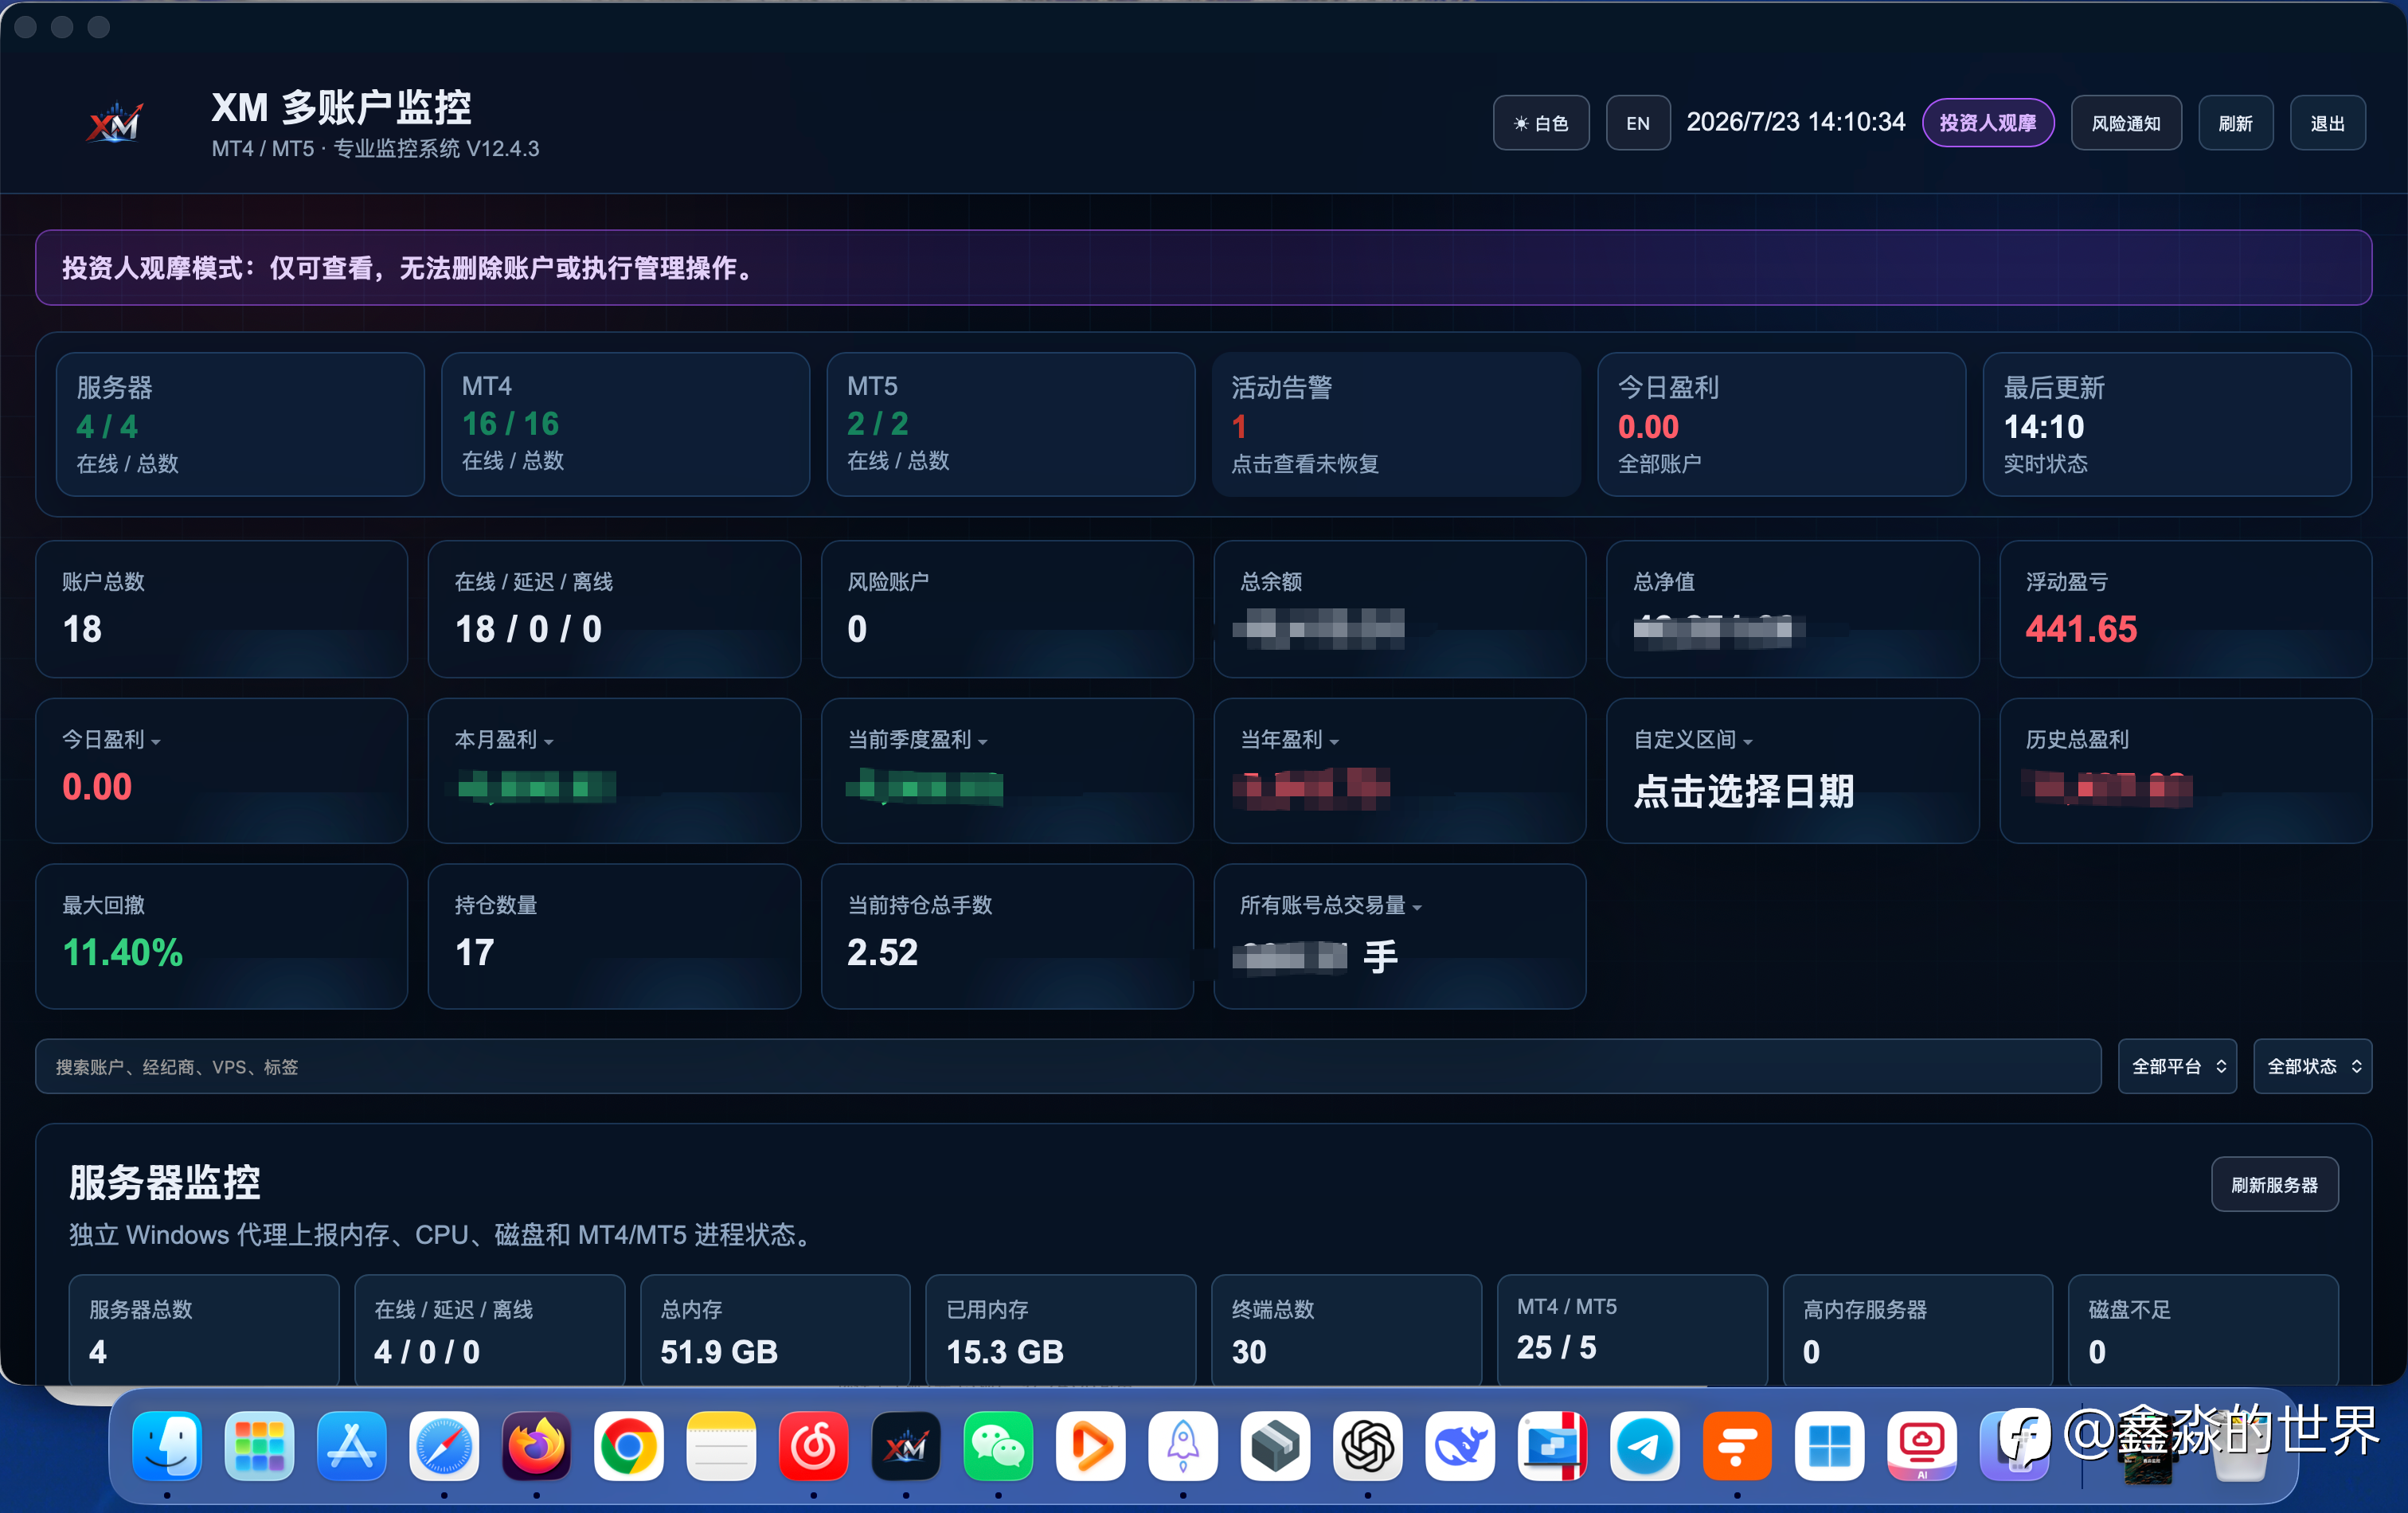
Task: Open 风险通知 settings
Action: [x=2126, y=123]
